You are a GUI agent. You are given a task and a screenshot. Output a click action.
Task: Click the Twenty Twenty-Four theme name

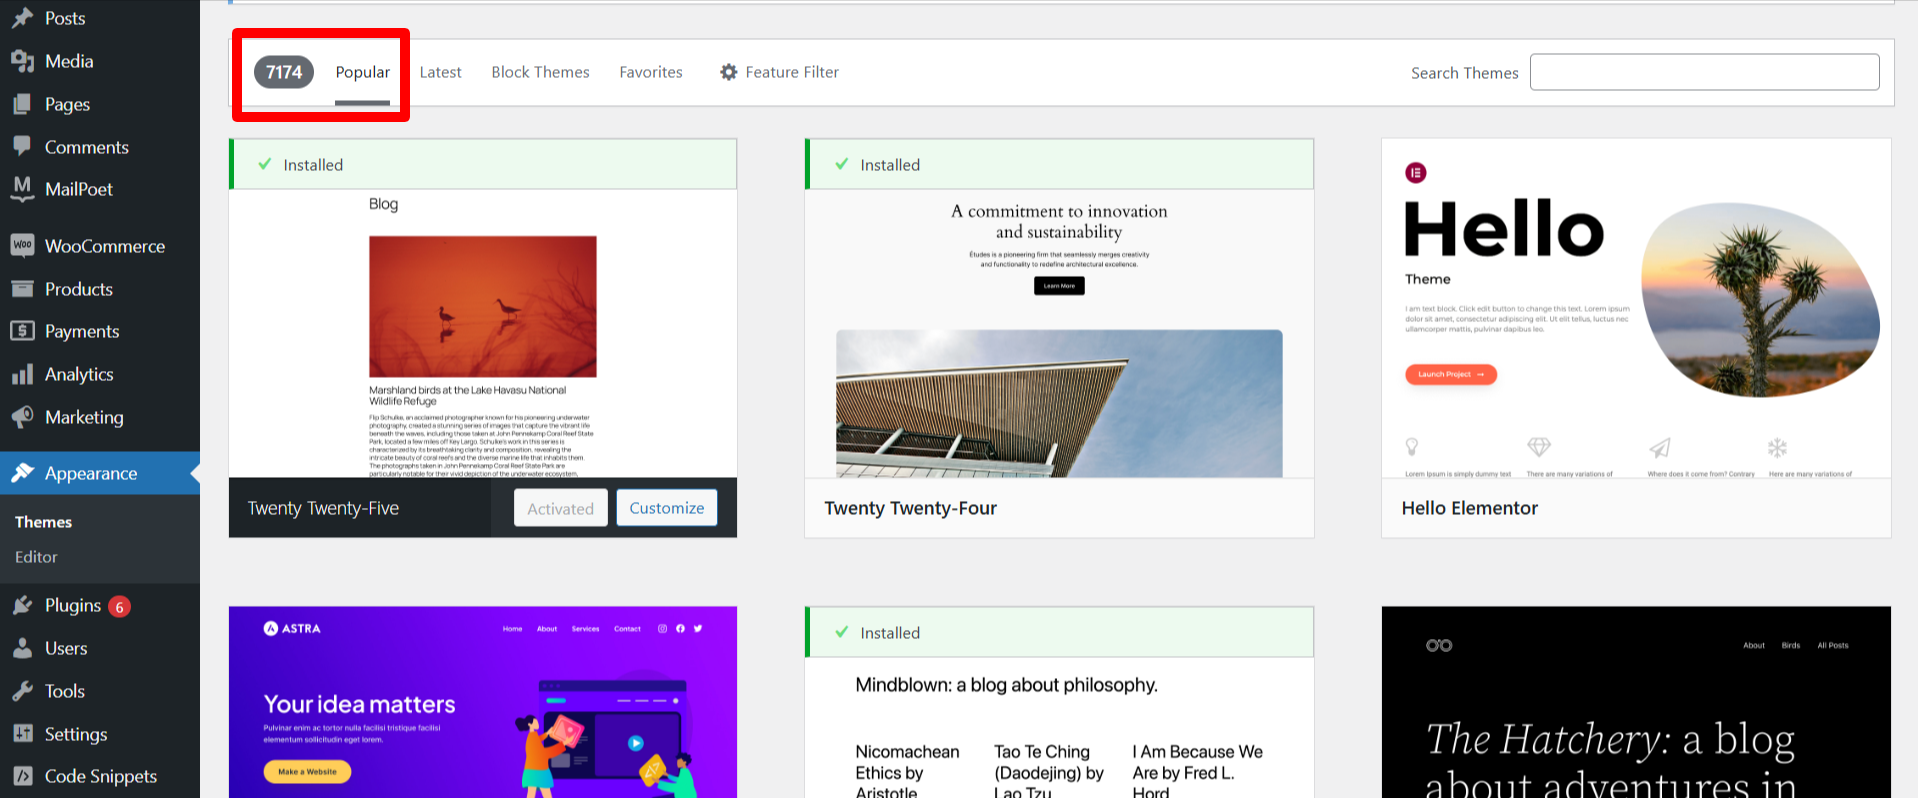pyautogui.click(x=910, y=508)
